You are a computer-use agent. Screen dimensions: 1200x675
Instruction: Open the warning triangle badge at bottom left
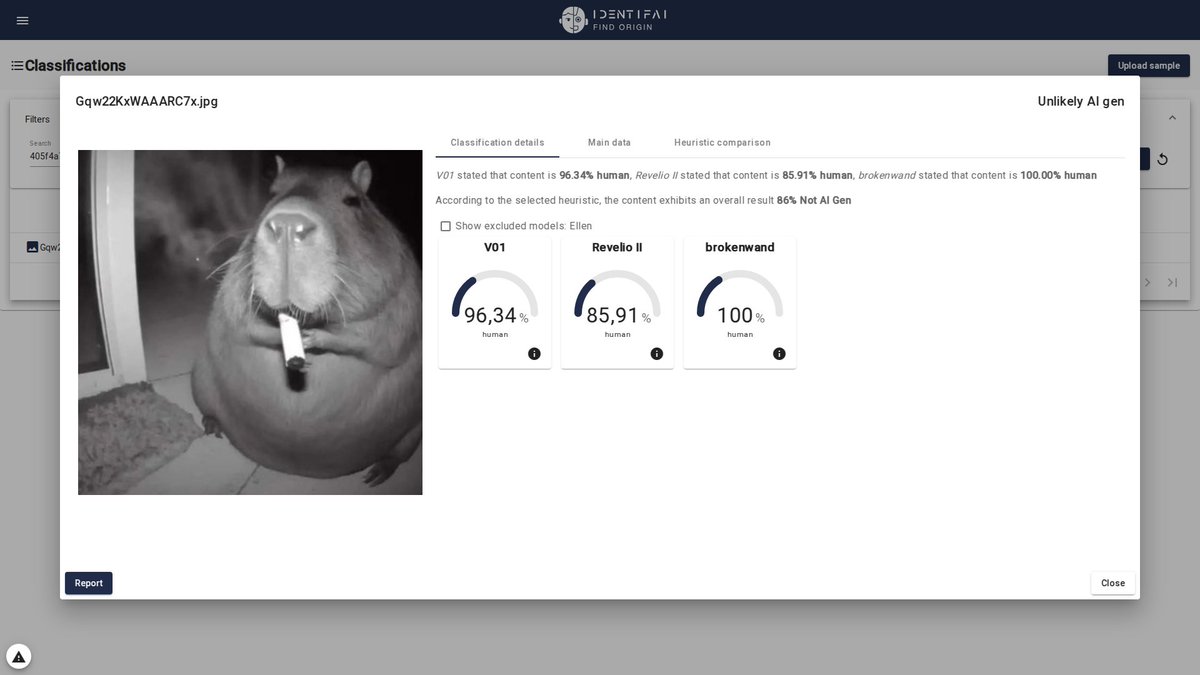click(x=17, y=655)
